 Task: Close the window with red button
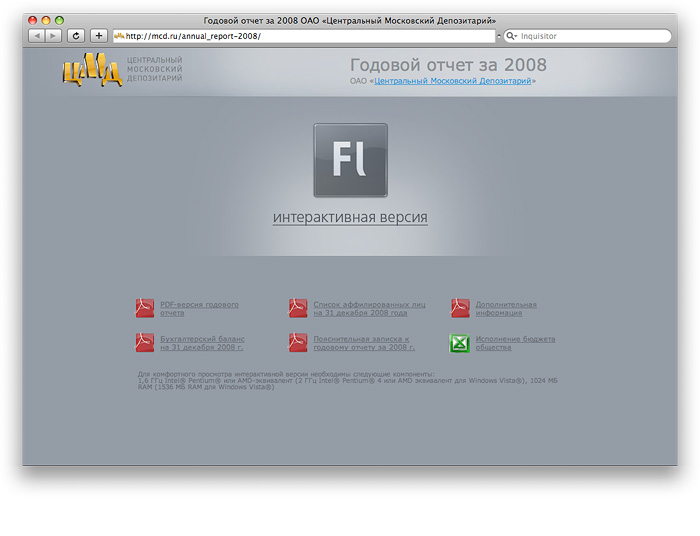click(33, 20)
